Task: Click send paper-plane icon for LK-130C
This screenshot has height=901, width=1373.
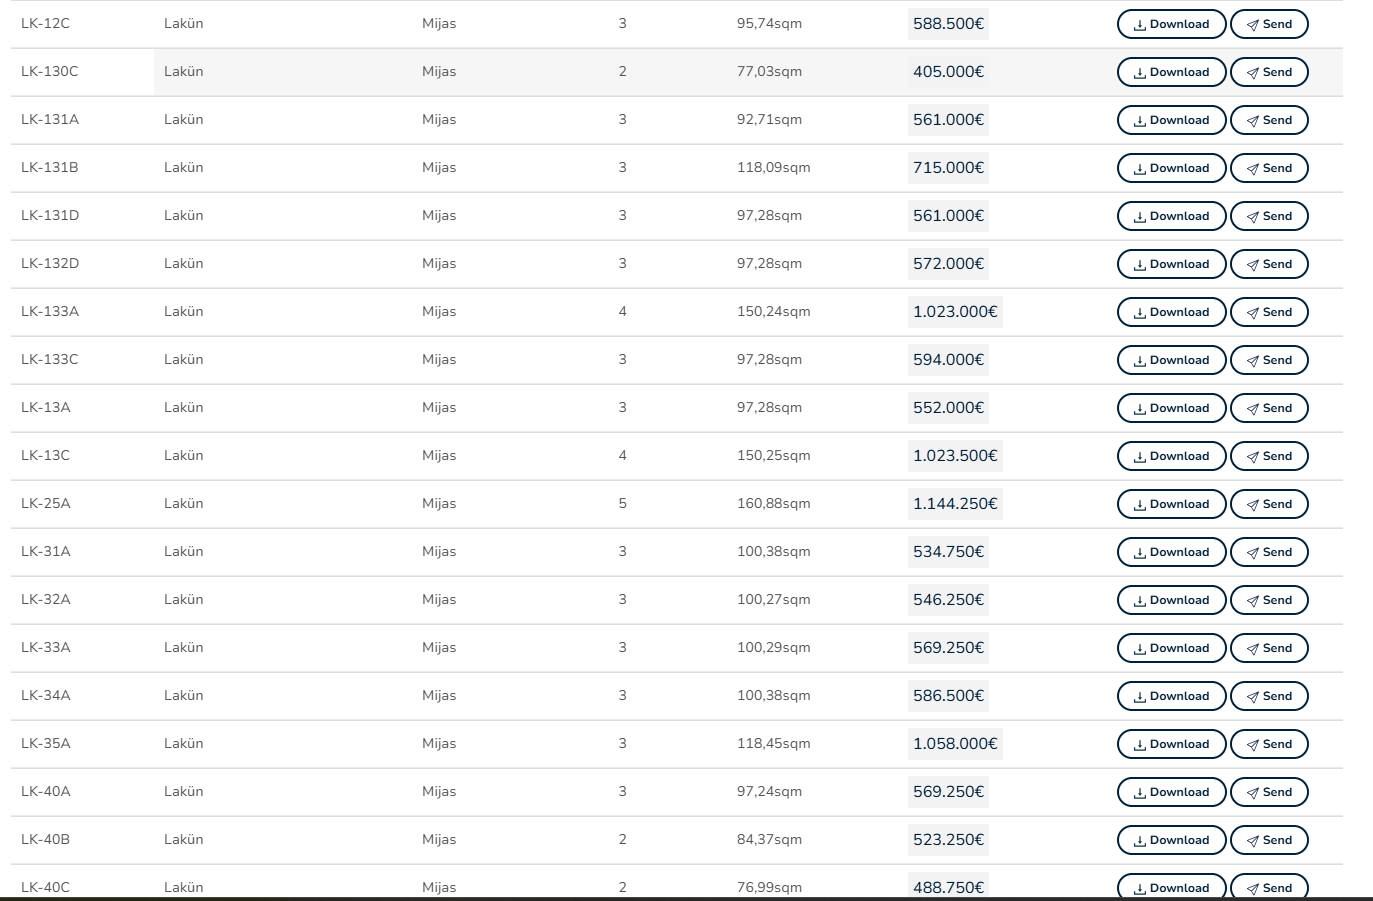Action: click(x=1252, y=73)
